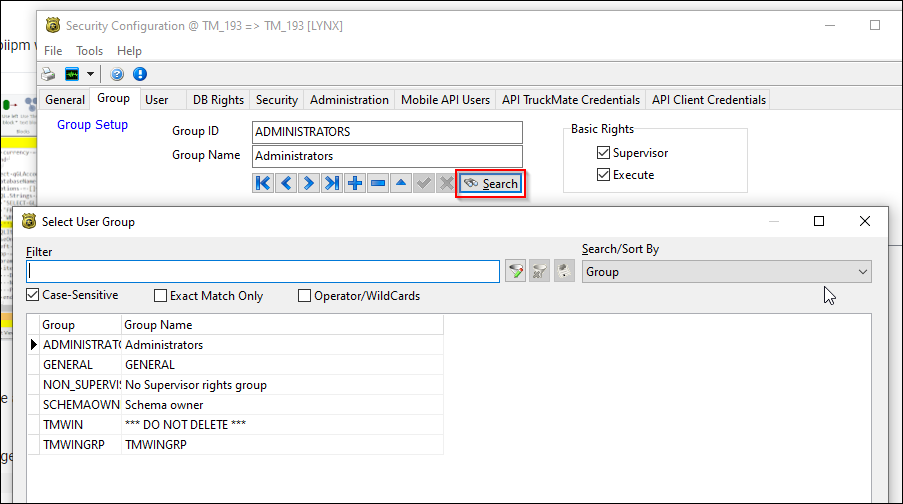This screenshot has height=504, width=903.
Task: Sort by the Group column header
Action: pyautogui.click(x=80, y=325)
